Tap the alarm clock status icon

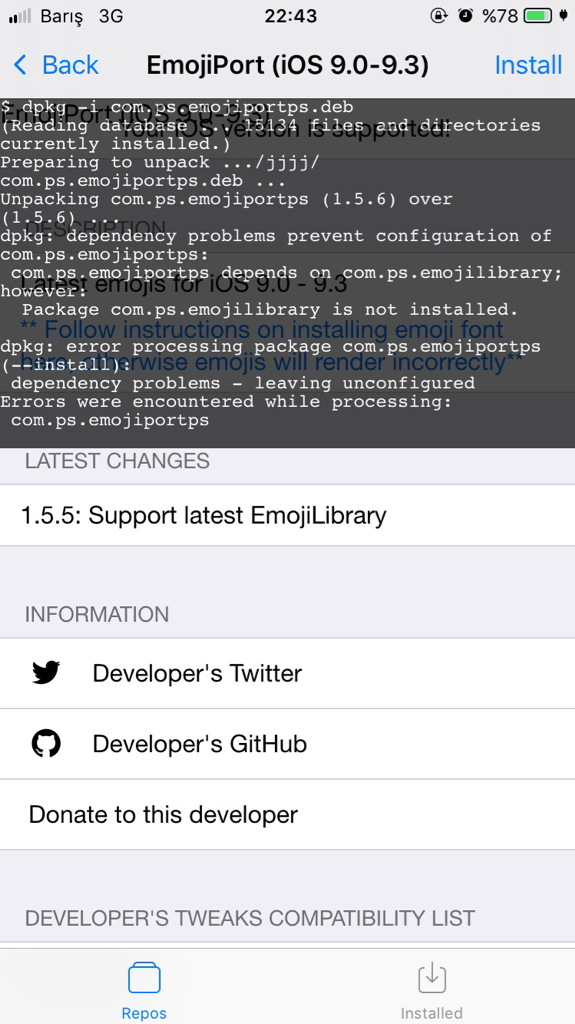click(465, 15)
